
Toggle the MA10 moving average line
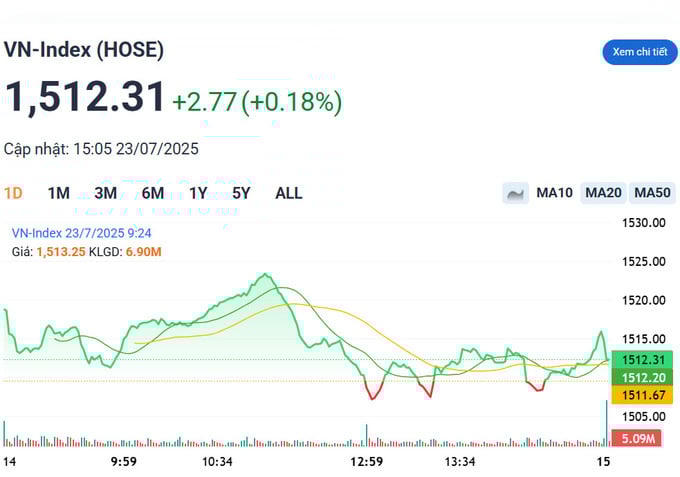[554, 193]
